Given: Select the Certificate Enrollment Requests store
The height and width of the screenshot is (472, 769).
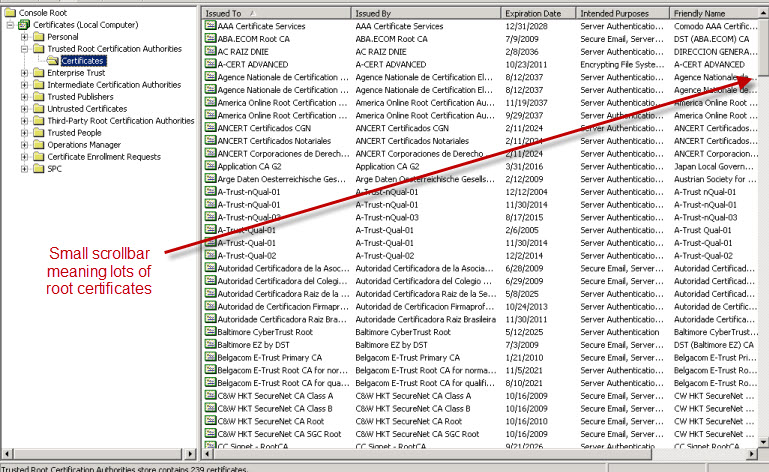Looking at the screenshot, I should pyautogui.click(x=104, y=157).
